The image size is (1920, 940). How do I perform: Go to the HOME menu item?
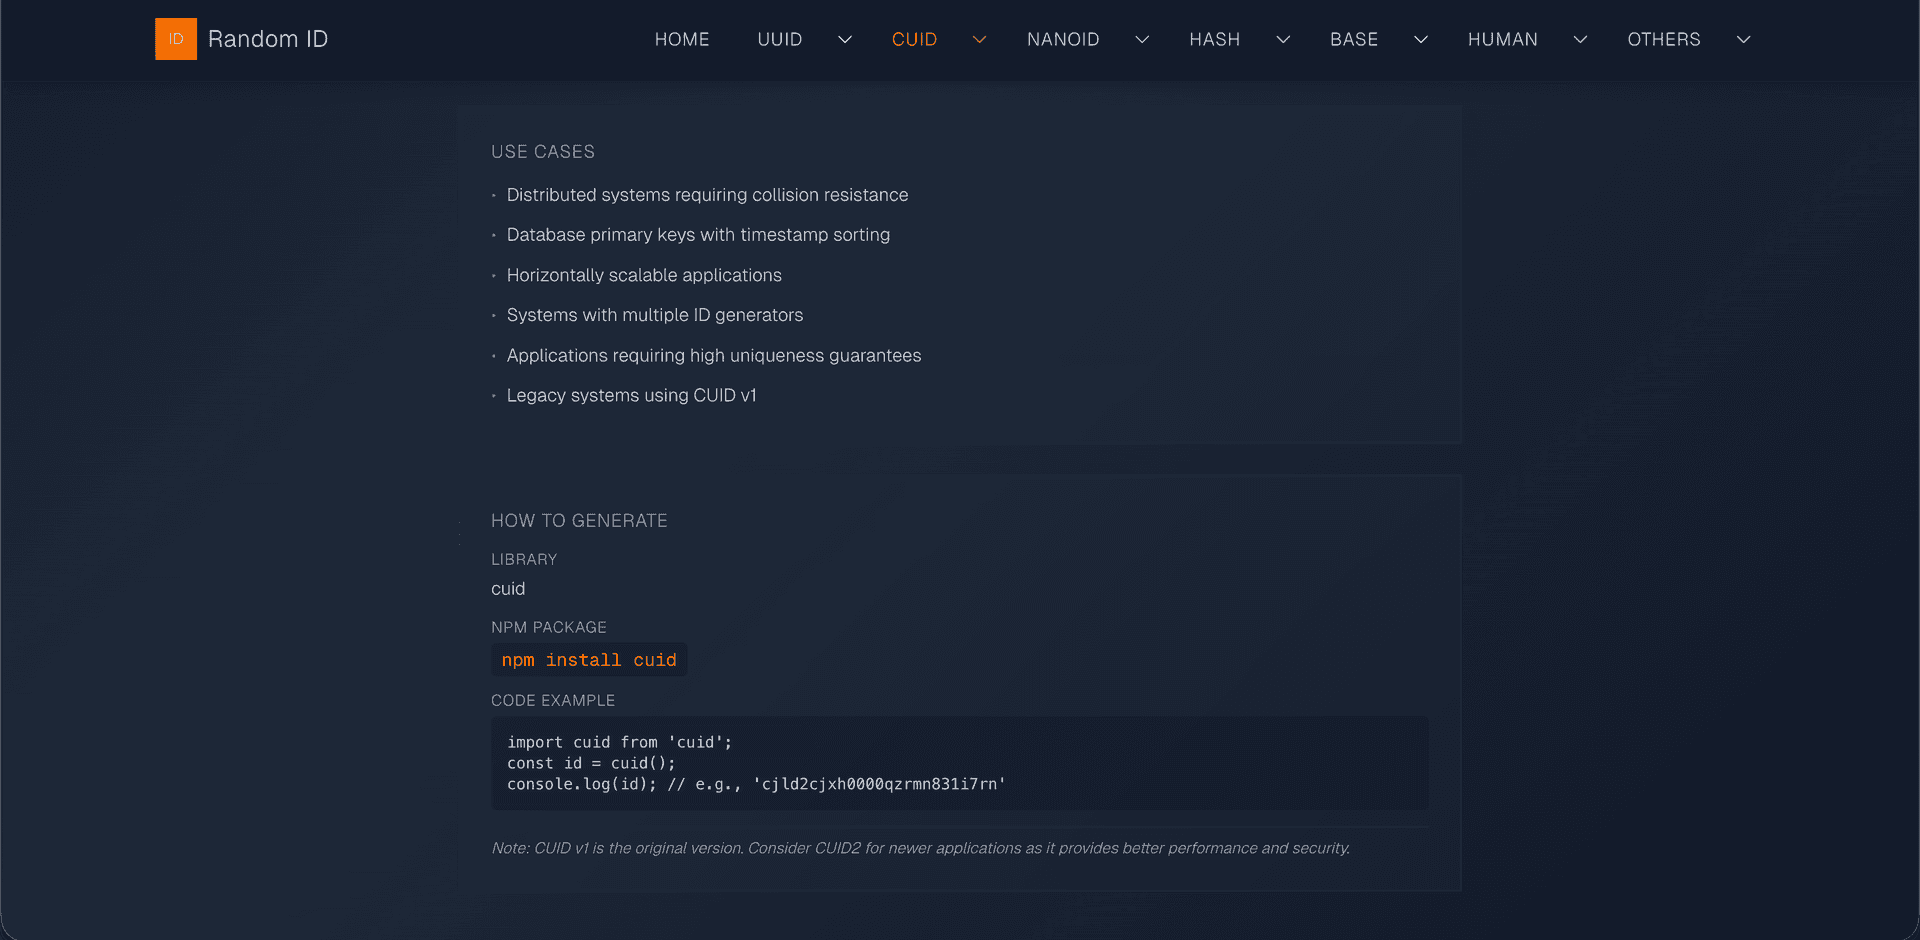click(x=682, y=39)
